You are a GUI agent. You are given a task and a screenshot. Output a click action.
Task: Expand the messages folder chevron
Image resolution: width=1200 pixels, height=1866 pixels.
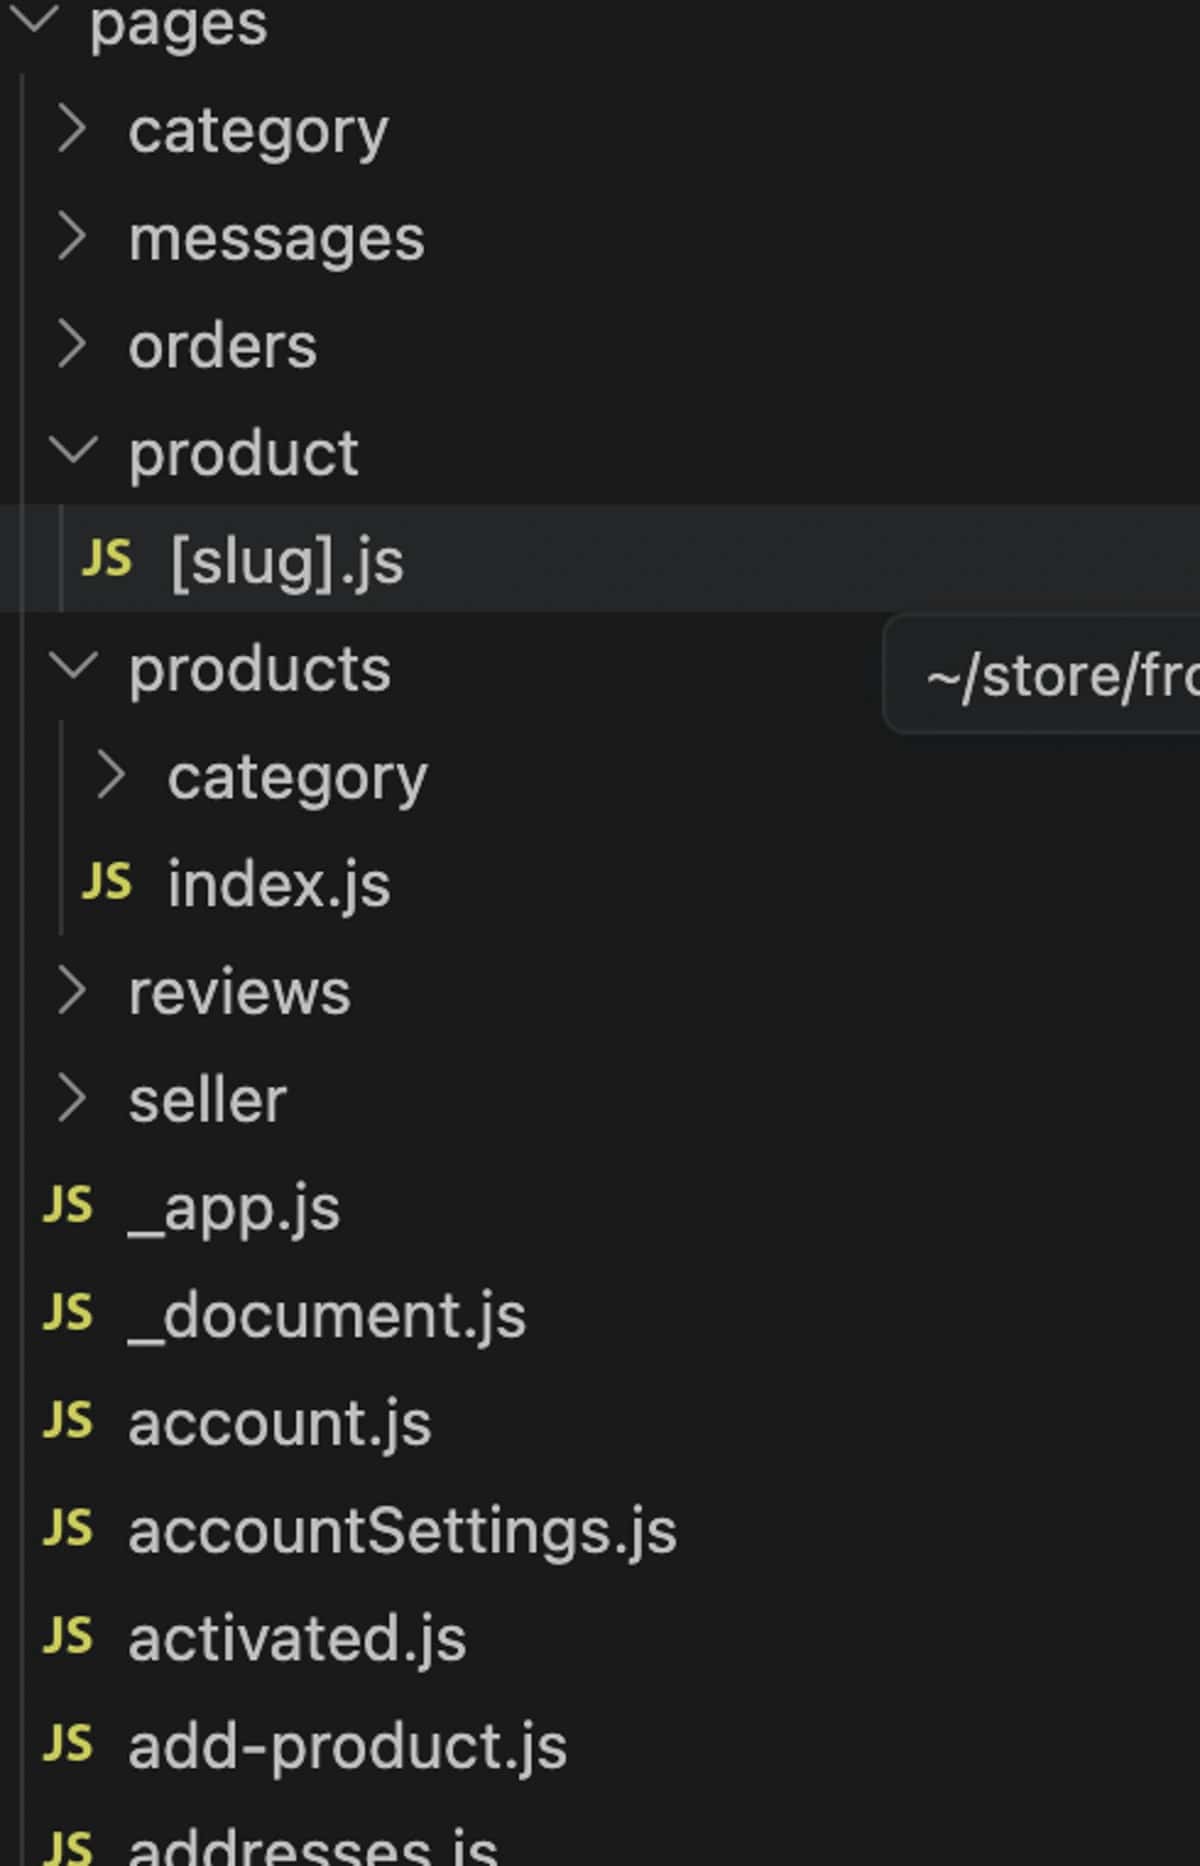[x=72, y=238]
